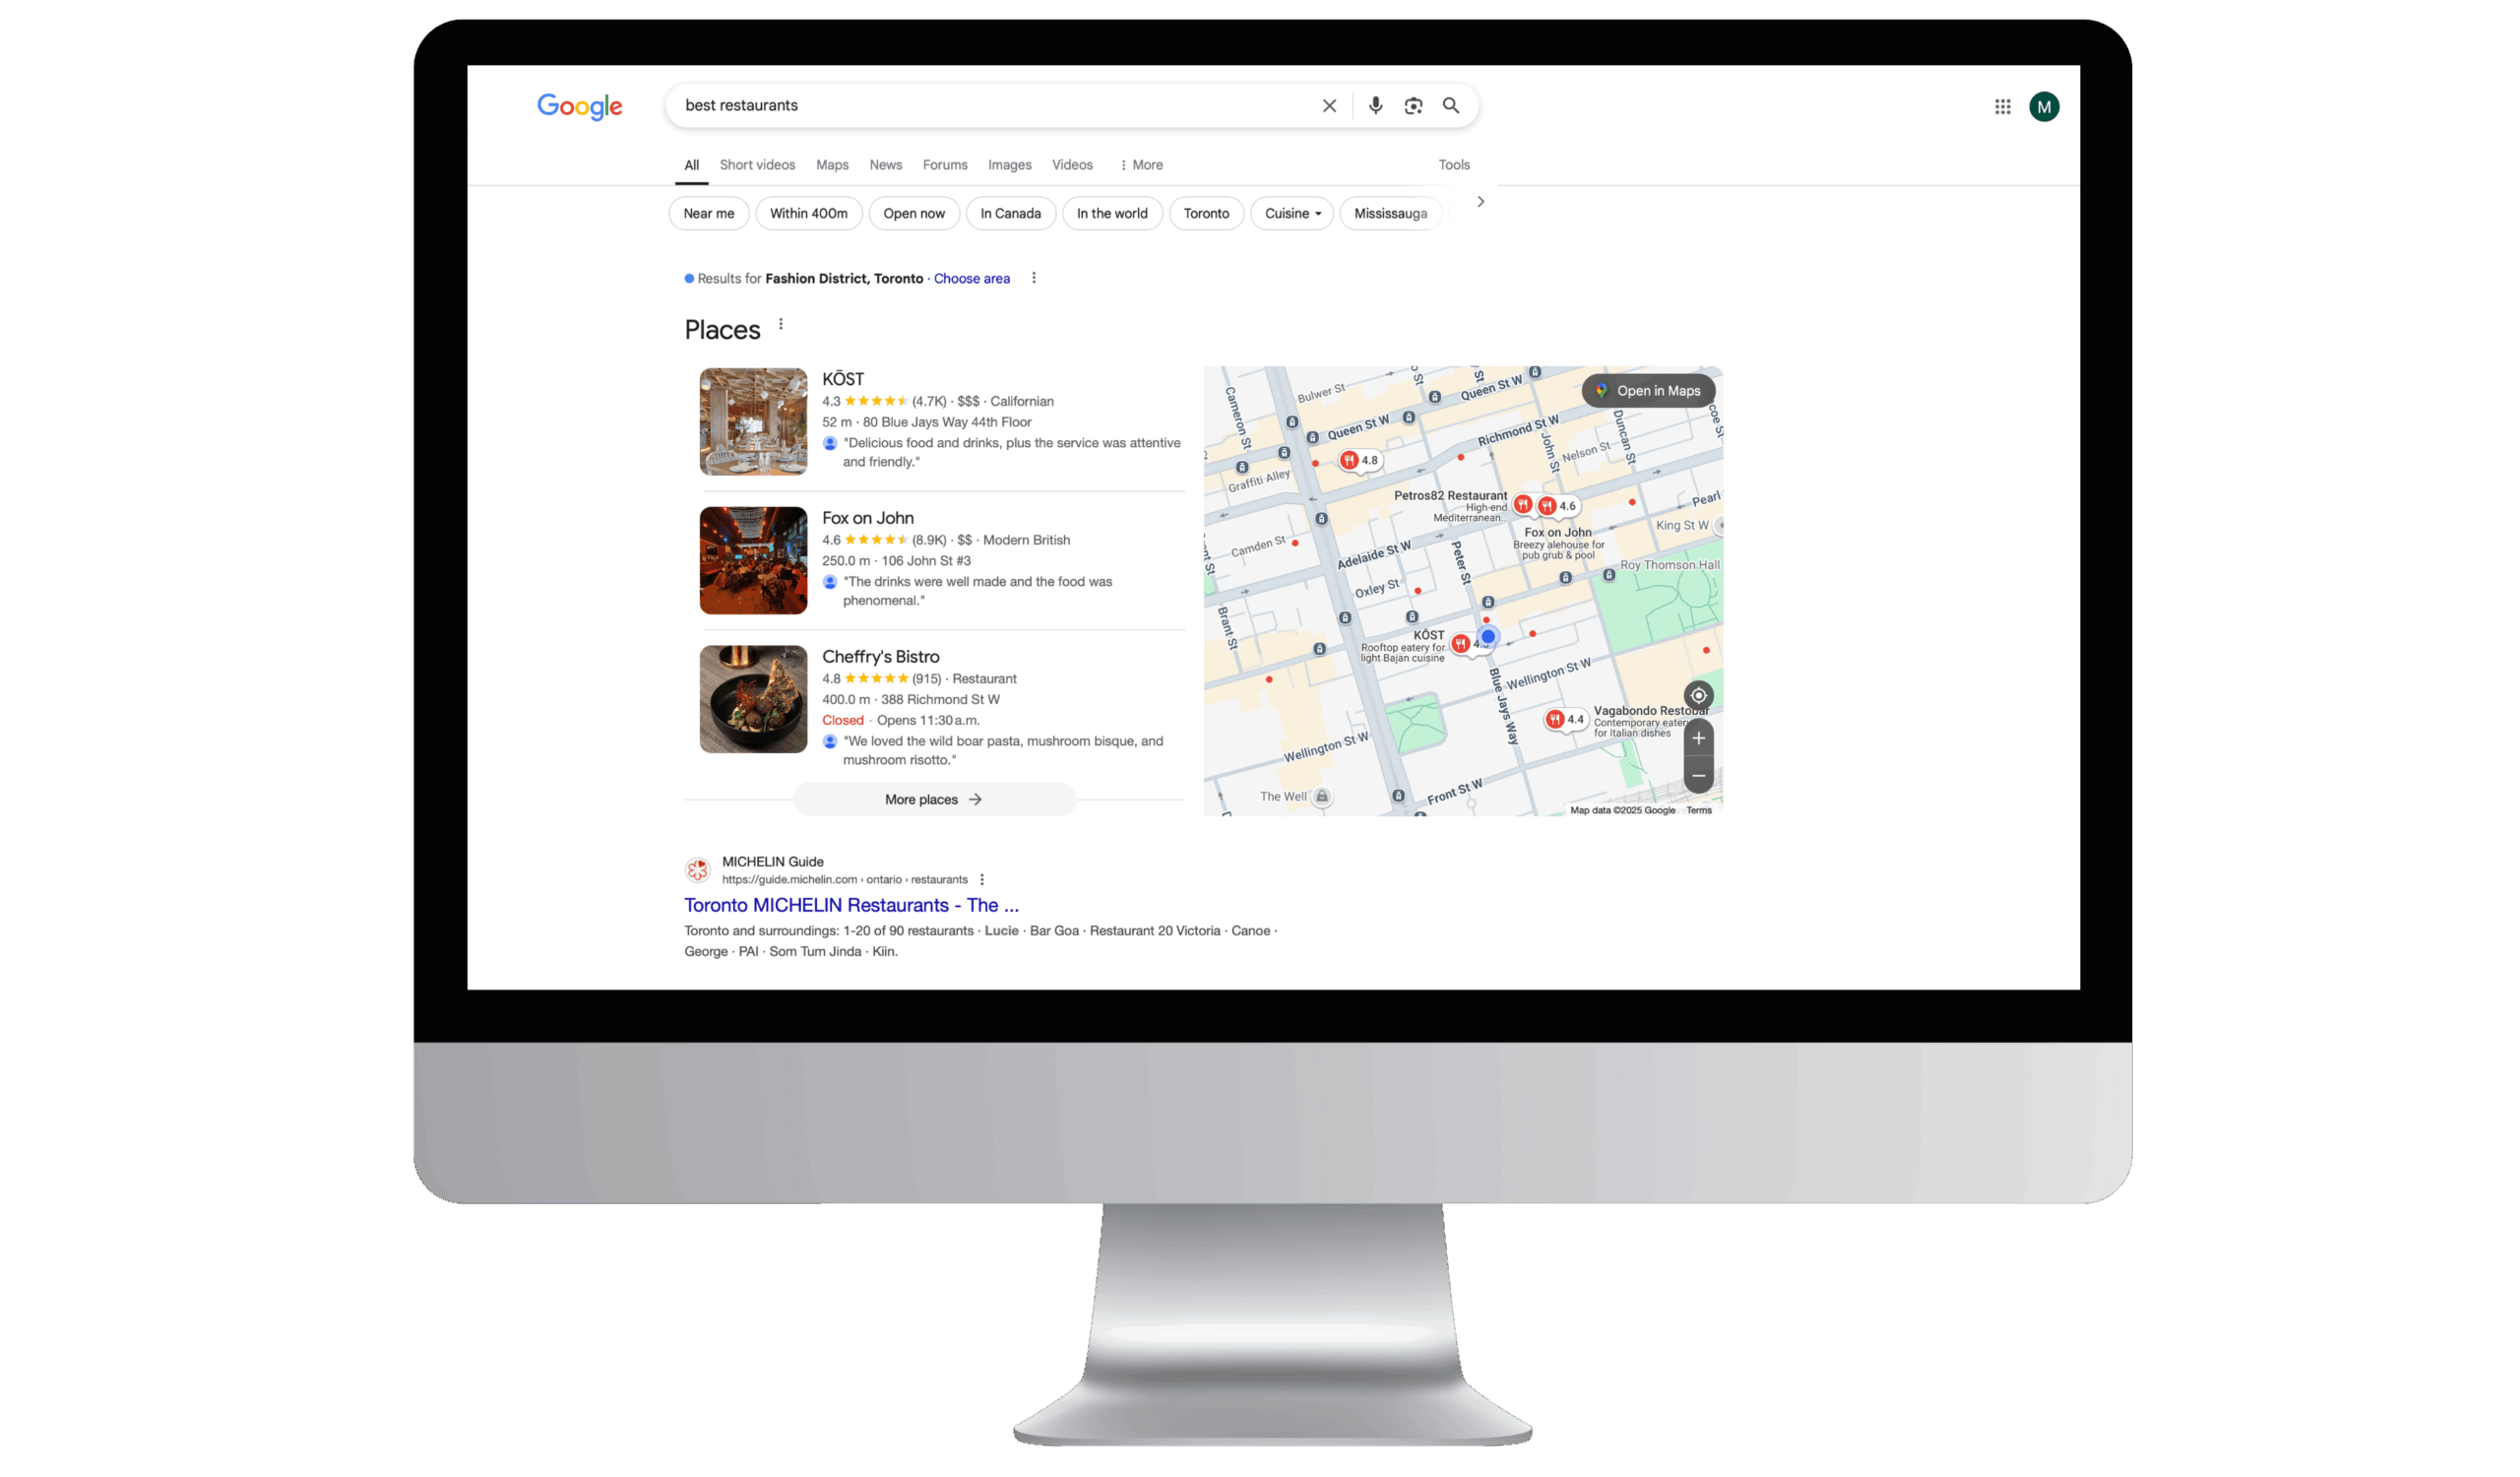Click the Google logo
This screenshot has width=2520, height=1477.
(x=579, y=106)
